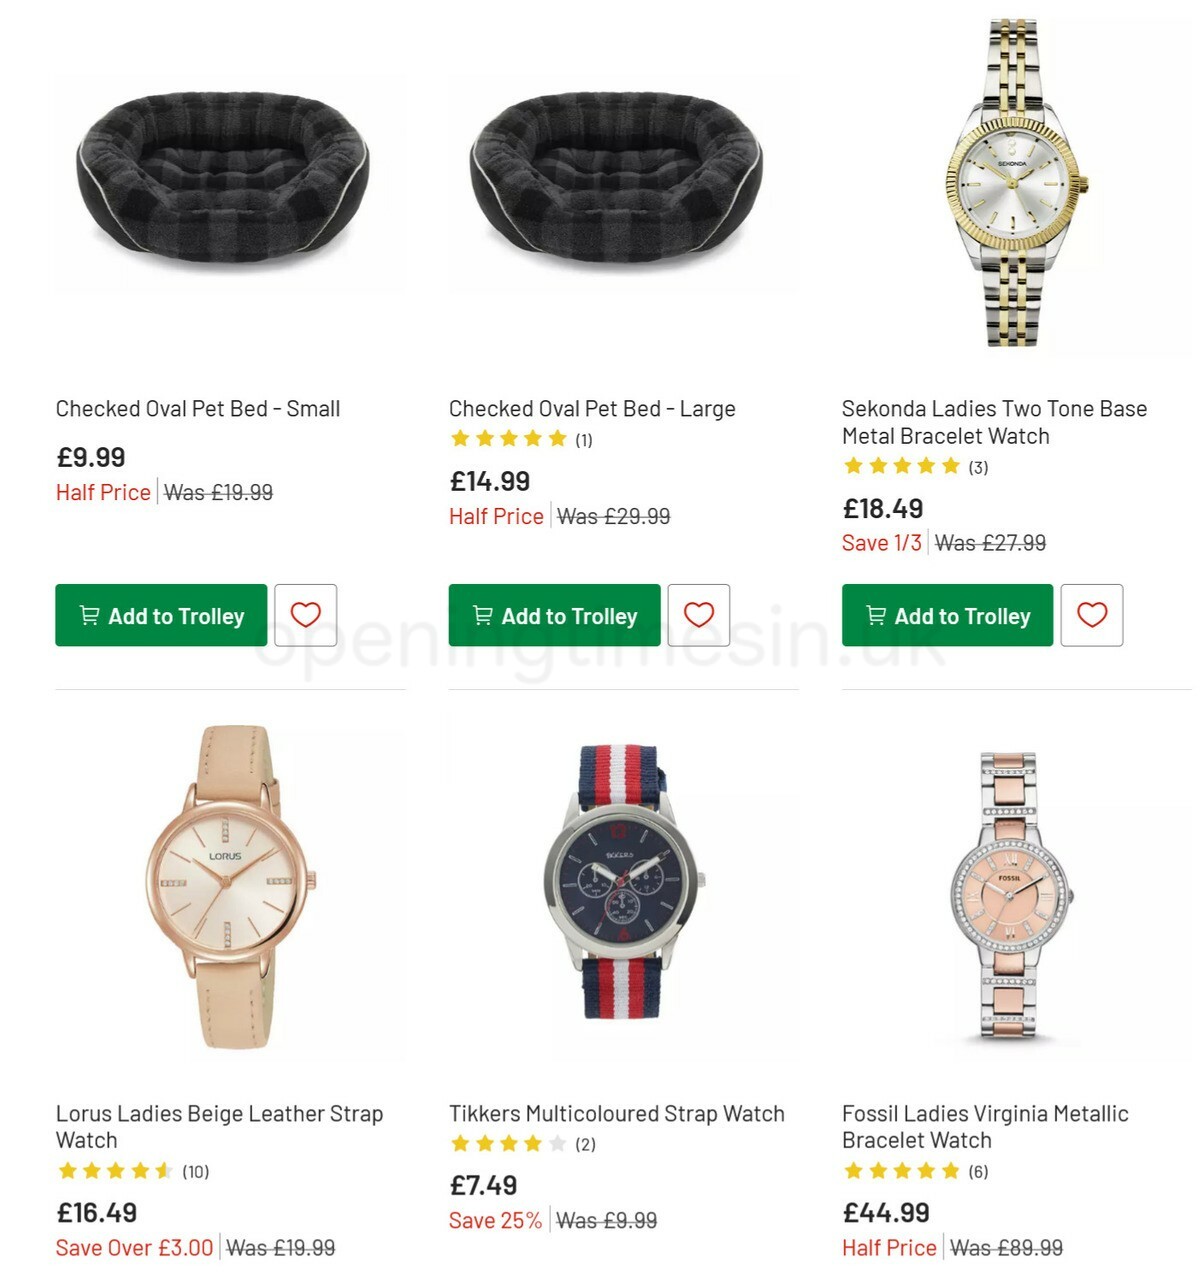The image size is (1200, 1274).
Task: Toggle the wishlist heart for the Sekonda watch
Action: coord(1093,615)
